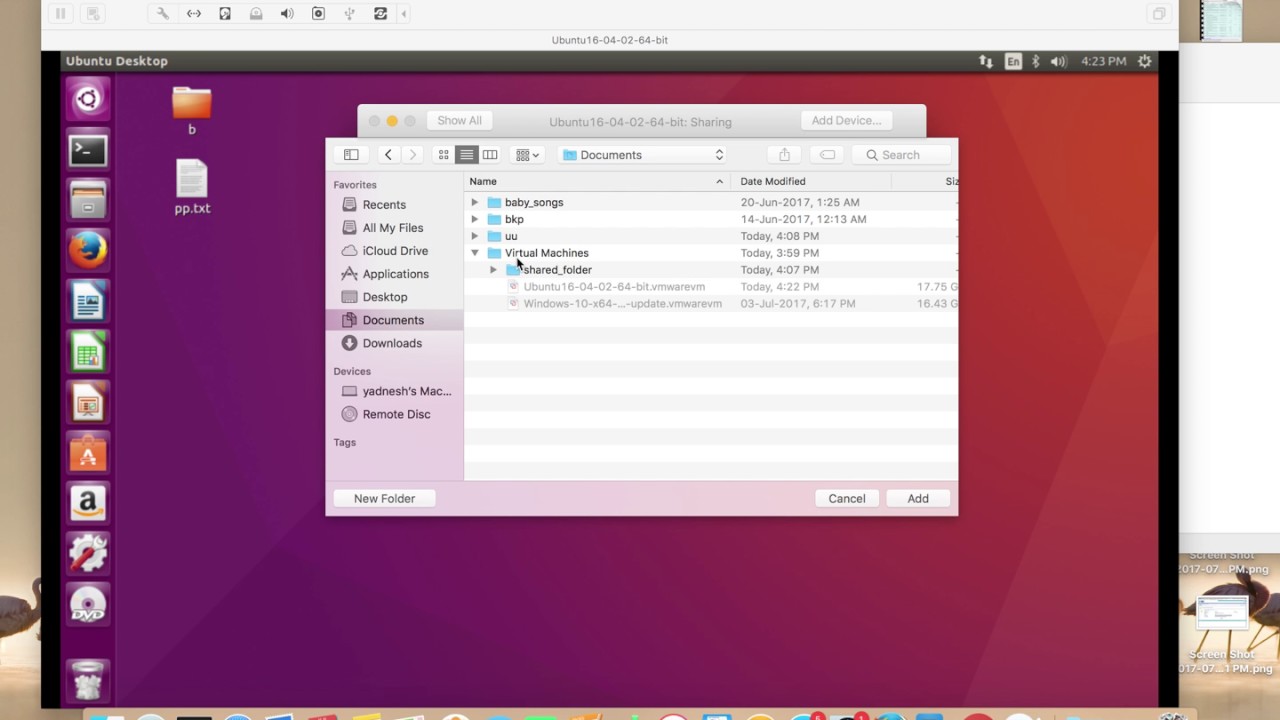Select yadnesh's Mac device in sidebar

tap(394, 391)
